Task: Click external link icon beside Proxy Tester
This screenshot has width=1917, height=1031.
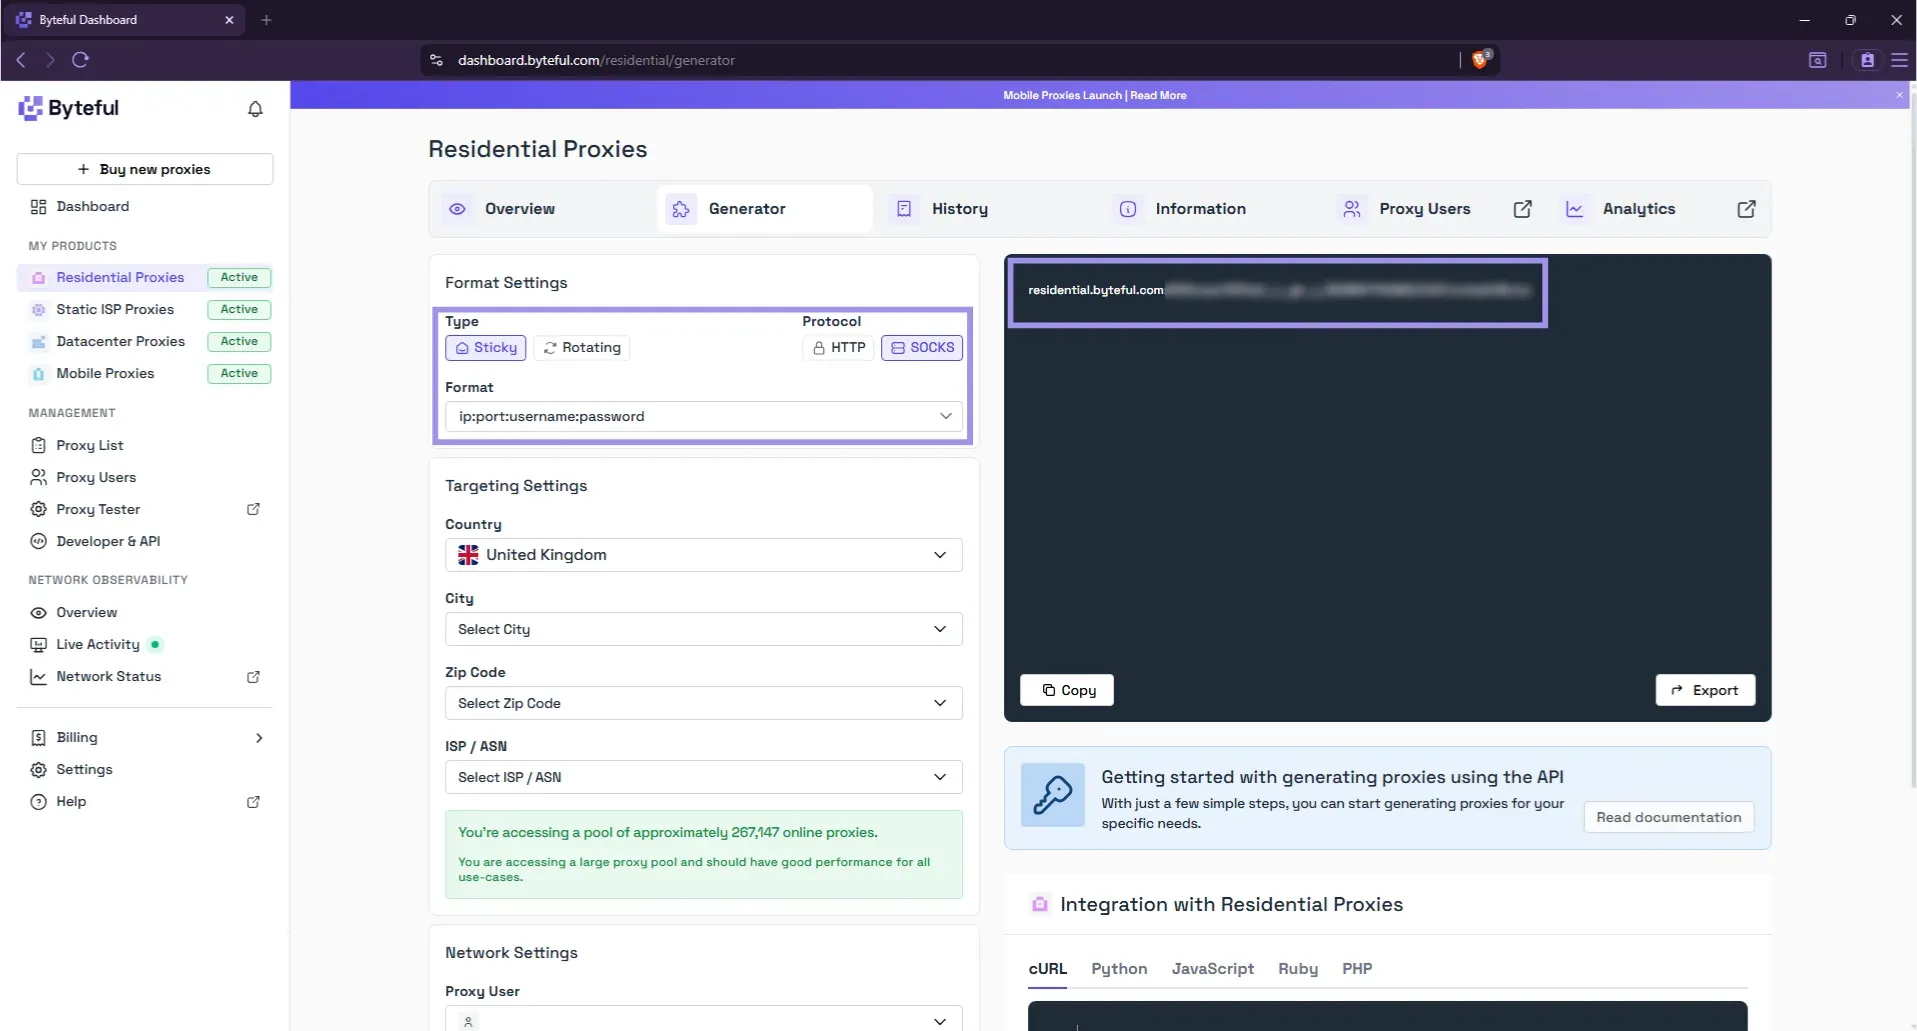Action: 254,509
